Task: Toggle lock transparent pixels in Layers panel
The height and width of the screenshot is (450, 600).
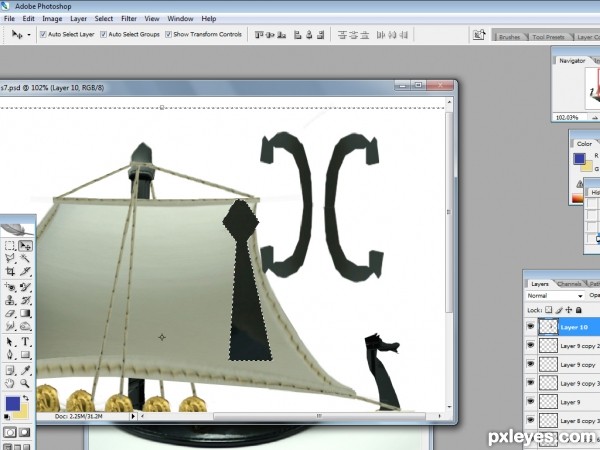Action: click(x=549, y=310)
